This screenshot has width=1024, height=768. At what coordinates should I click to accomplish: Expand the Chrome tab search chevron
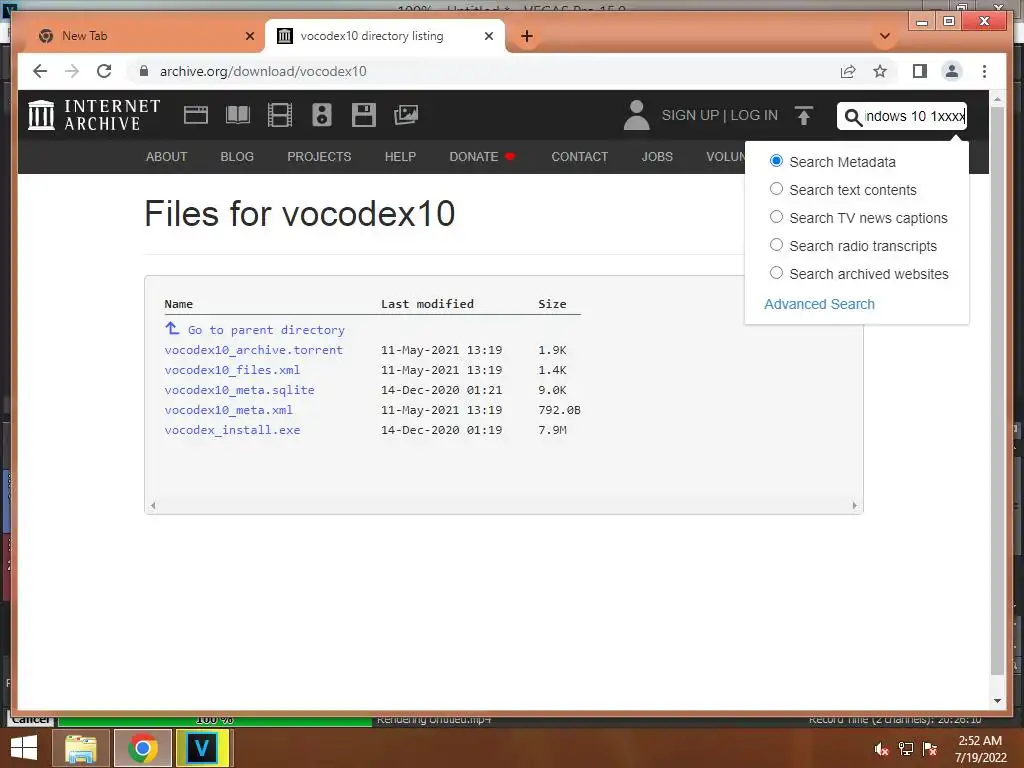pos(885,37)
